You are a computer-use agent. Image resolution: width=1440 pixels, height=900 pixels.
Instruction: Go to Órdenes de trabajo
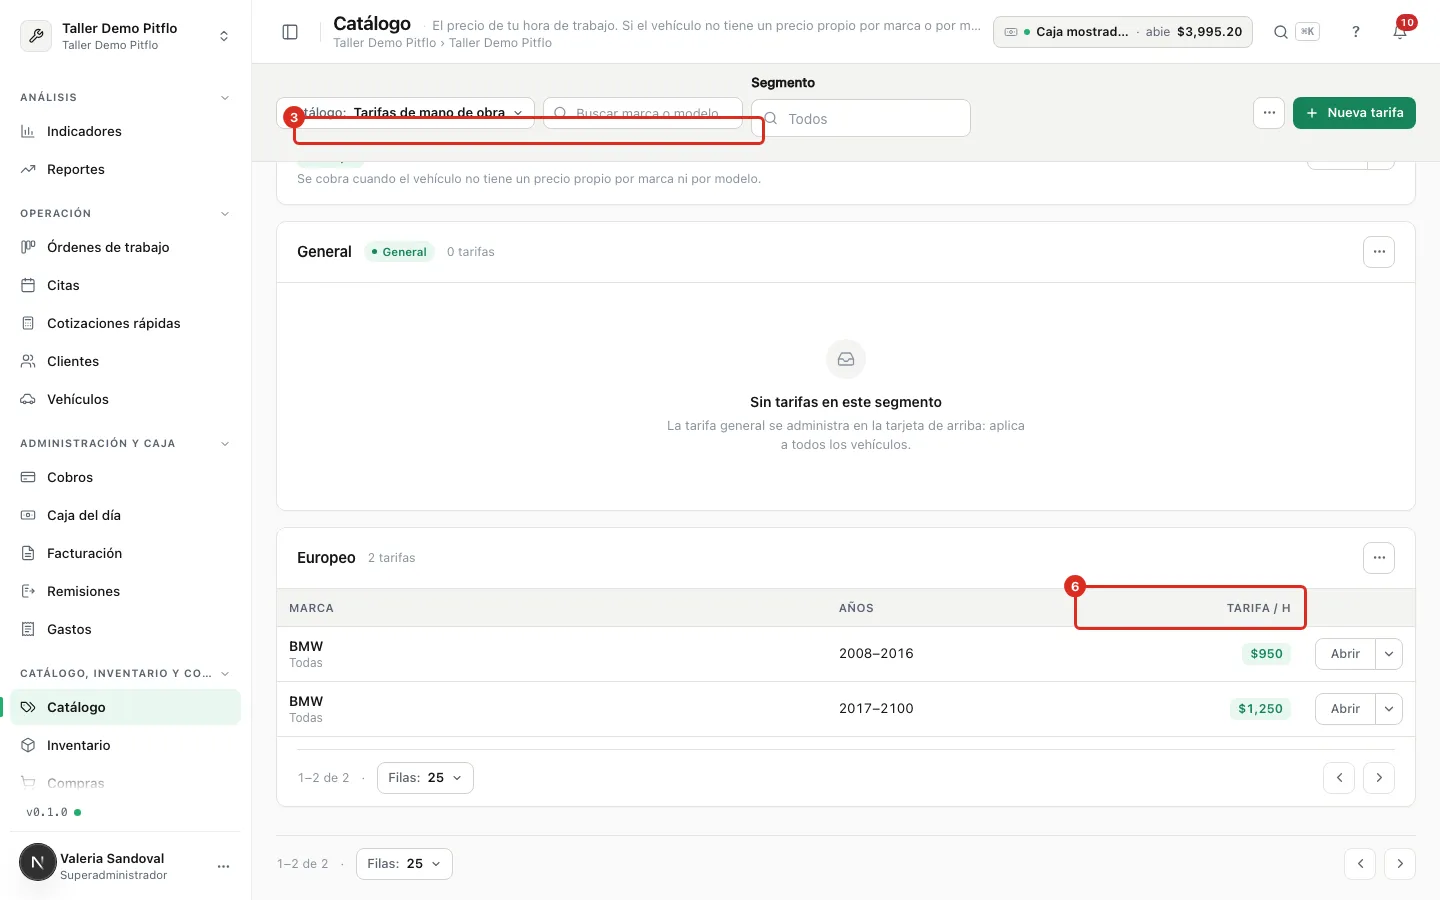(x=125, y=248)
